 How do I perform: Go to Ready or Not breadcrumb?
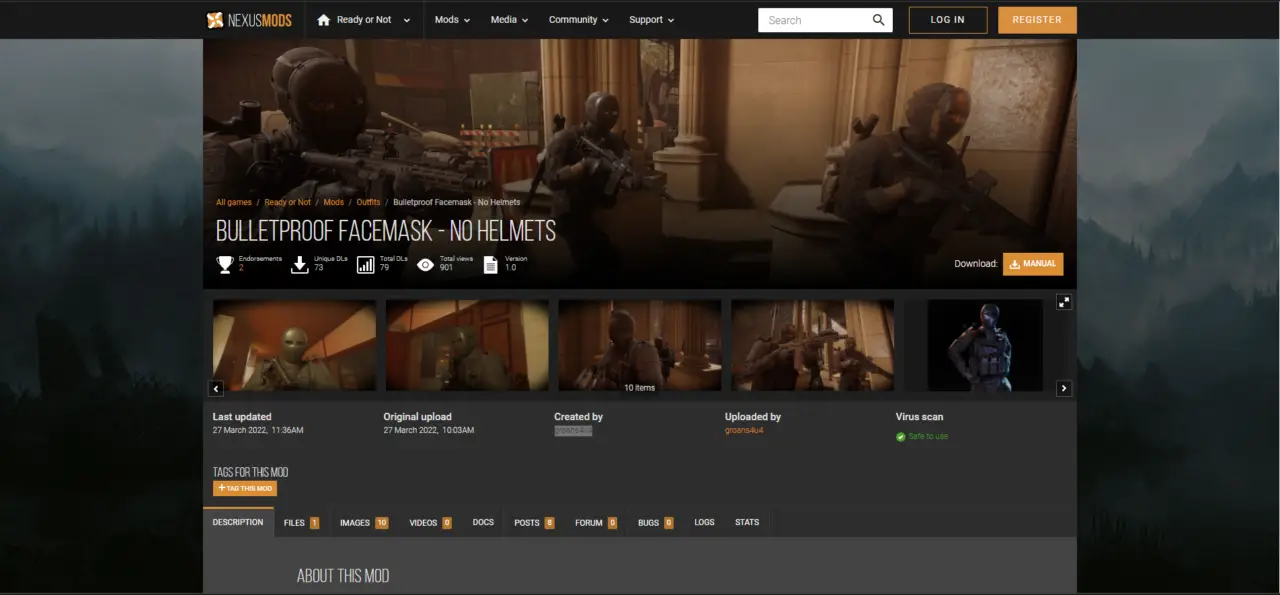(x=287, y=203)
